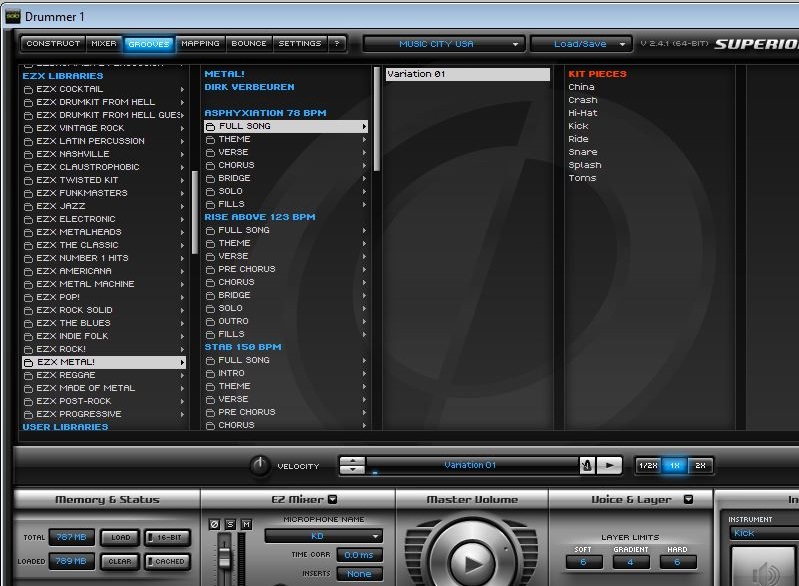Click the TIME CORR 0.0 ms field
This screenshot has height=586, width=799.
click(x=359, y=555)
